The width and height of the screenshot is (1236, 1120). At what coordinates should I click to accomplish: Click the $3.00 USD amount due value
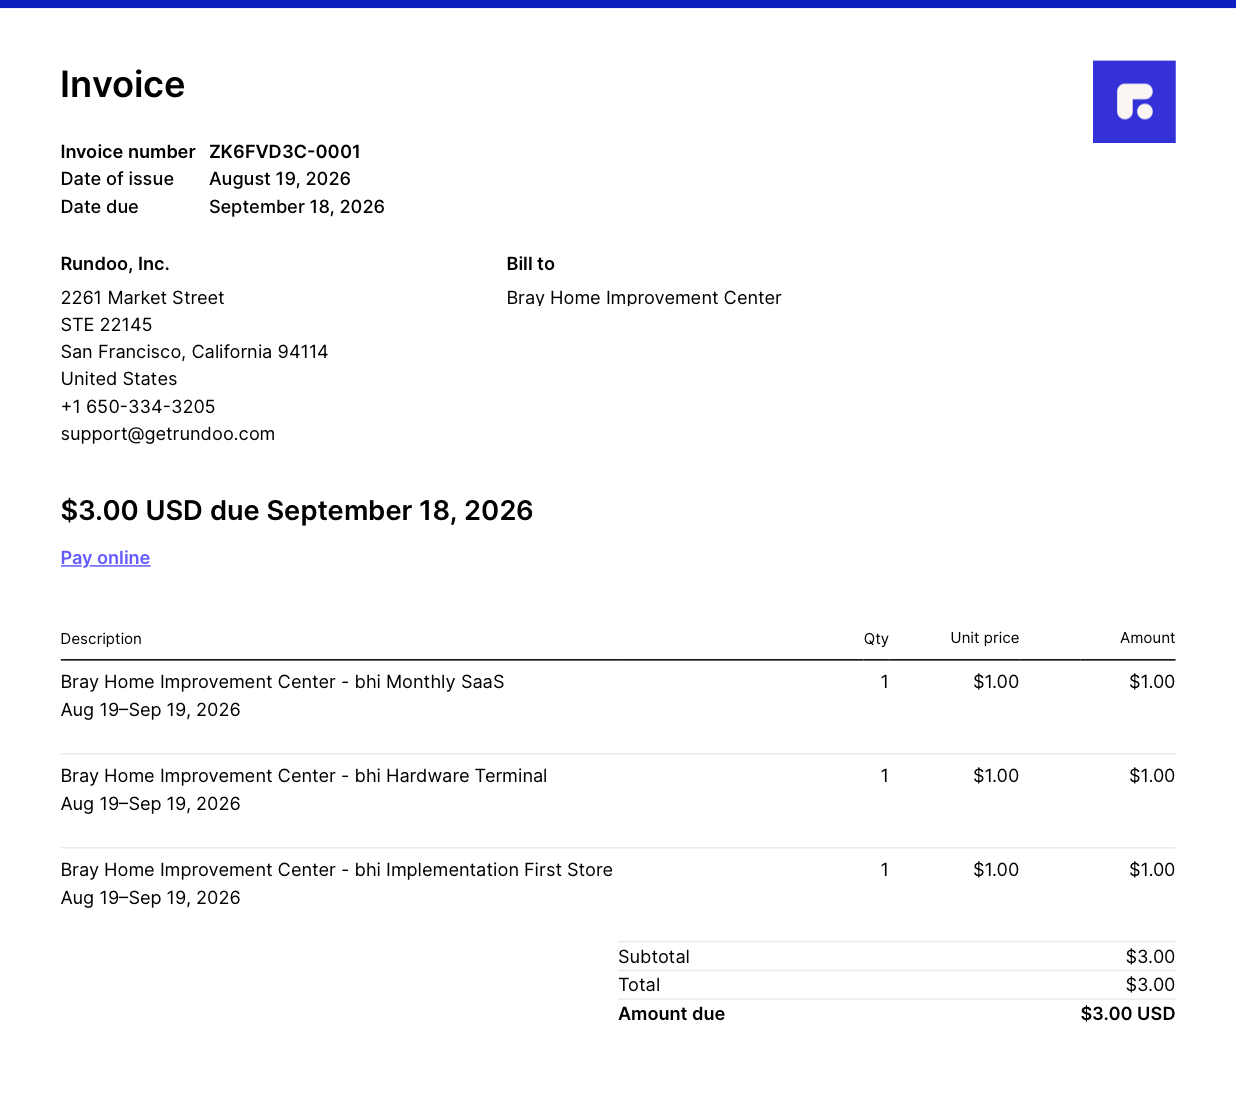coord(1128,1014)
